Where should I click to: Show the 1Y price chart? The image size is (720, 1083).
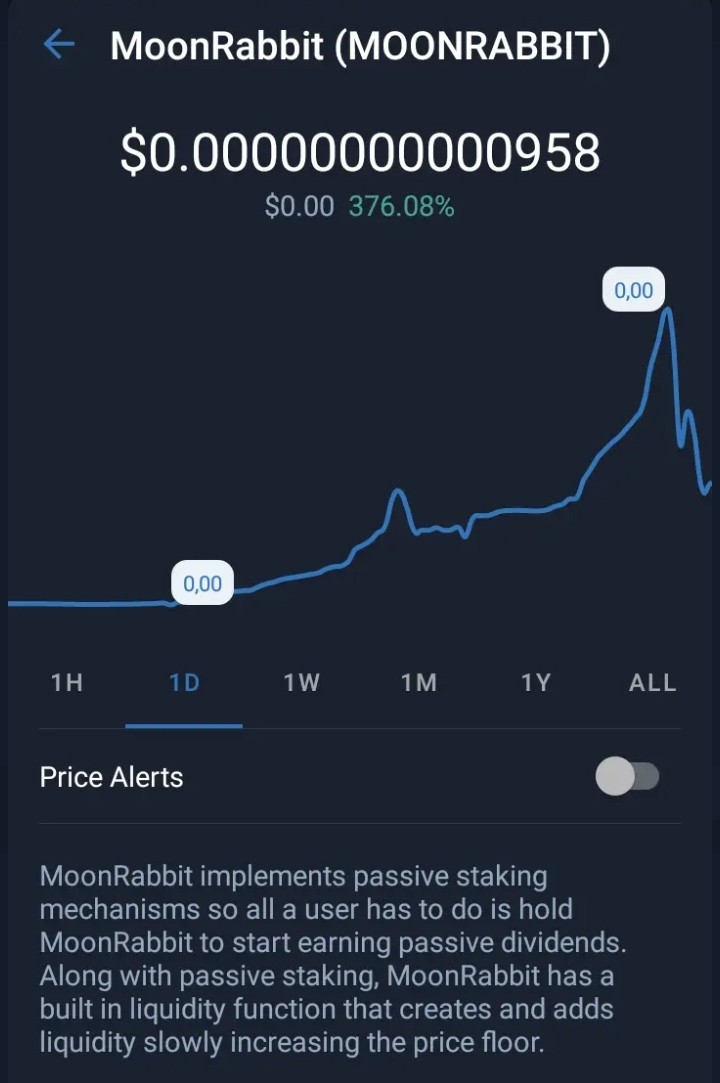pos(536,682)
